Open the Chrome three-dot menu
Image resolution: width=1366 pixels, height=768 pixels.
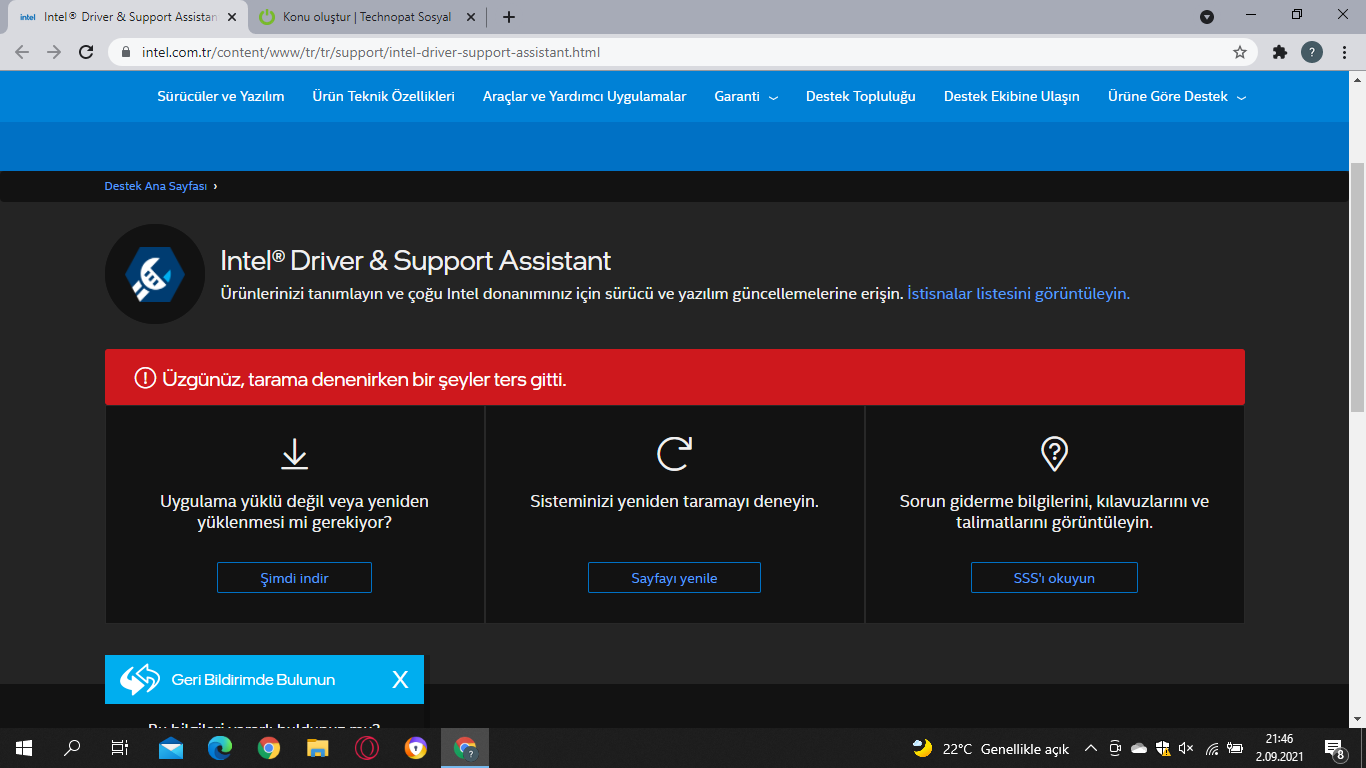coord(1344,52)
